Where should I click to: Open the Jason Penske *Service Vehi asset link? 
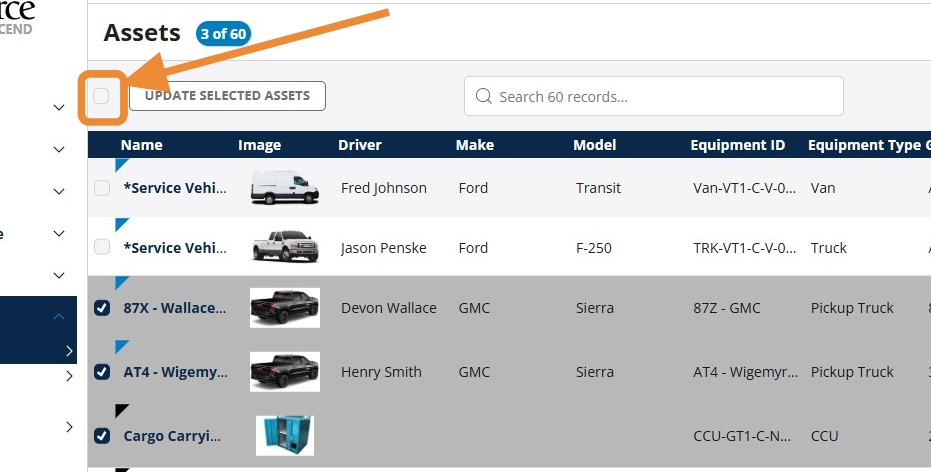click(x=175, y=248)
